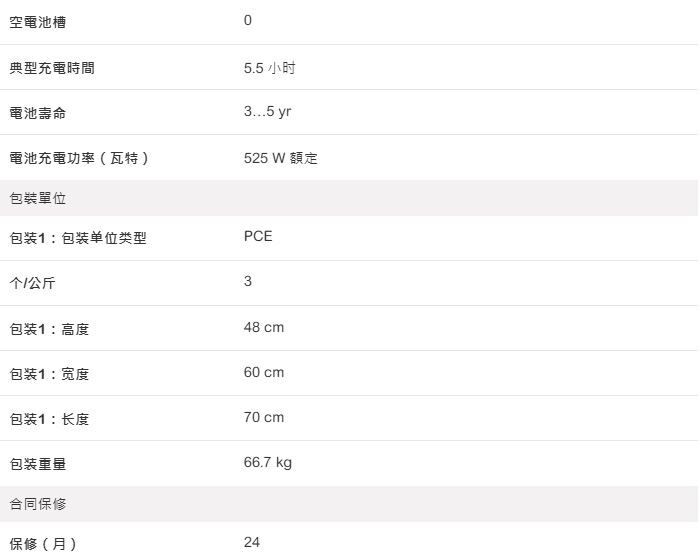Viewport: 700px width, 555px height.
Task: Click the 空電池槽 row label
Action: [x=38, y=22]
